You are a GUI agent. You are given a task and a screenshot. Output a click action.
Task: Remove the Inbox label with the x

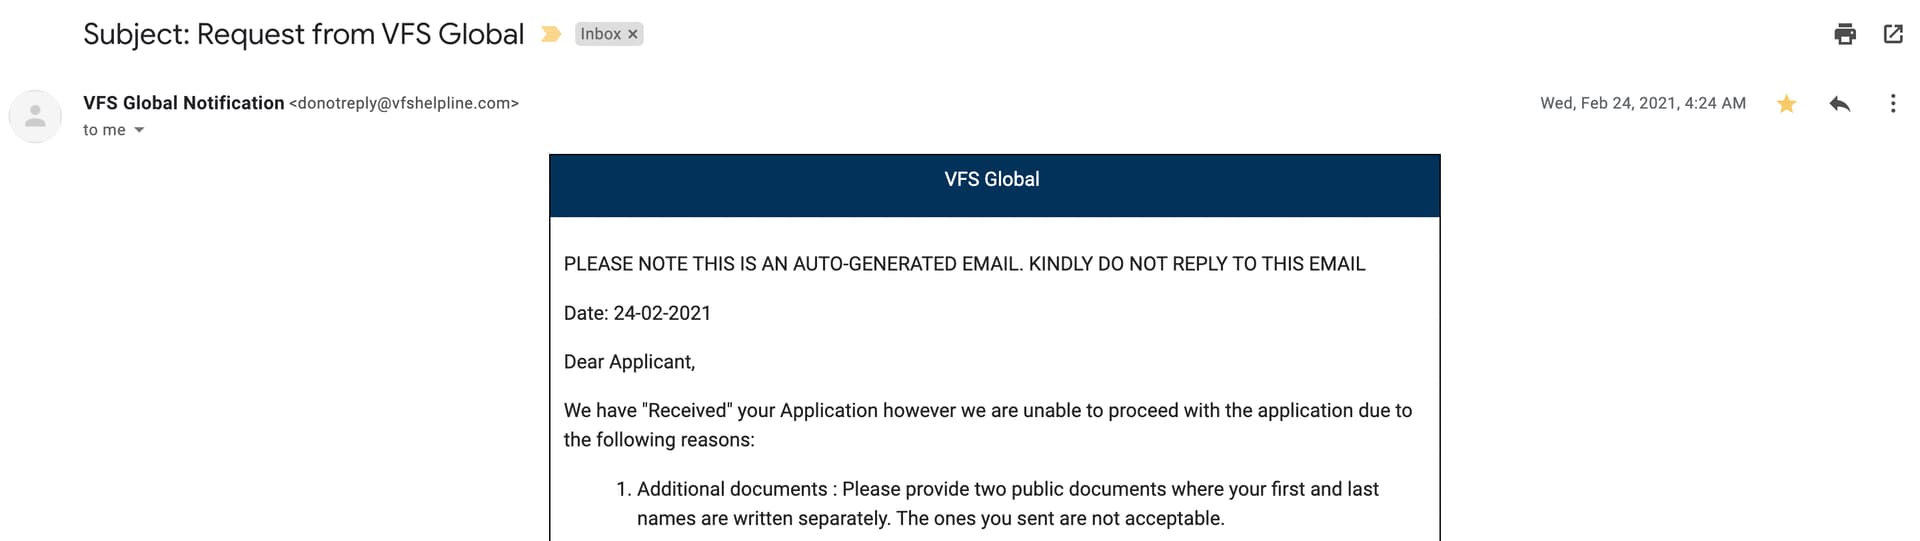[x=632, y=34]
